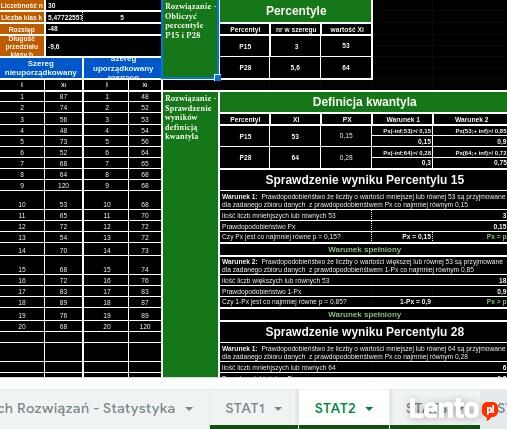Click the P15 wartość Xi cell 53
The height and width of the screenshot is (429, 507).
(x=346, y=46)
